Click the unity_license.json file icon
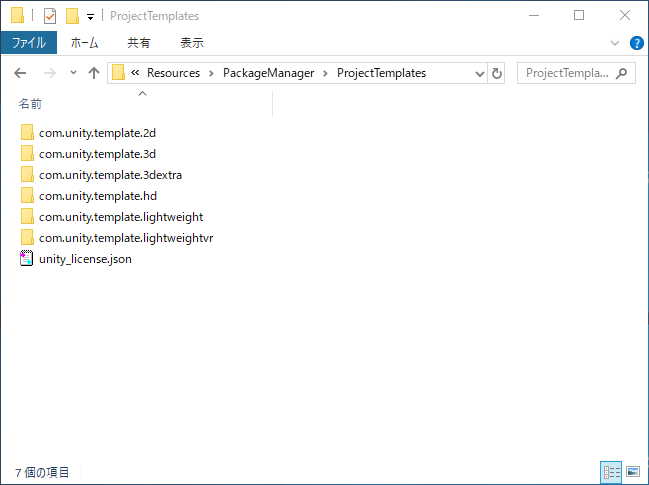The height and width of the screenshot is (485, 649). coord(26,258)
